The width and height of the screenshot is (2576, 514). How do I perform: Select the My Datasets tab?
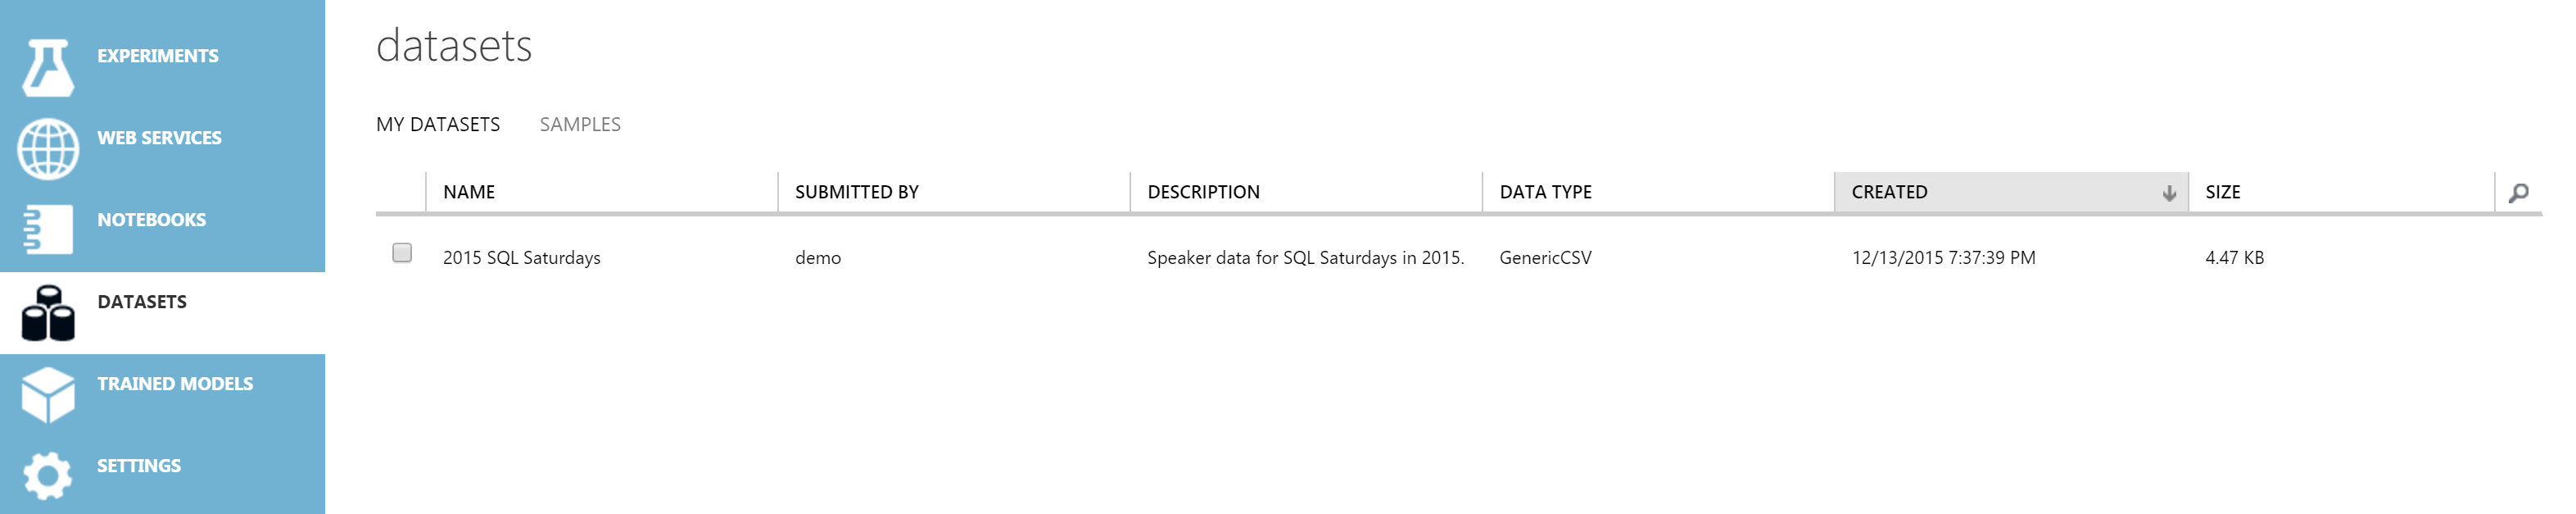[x=438, y=124]
